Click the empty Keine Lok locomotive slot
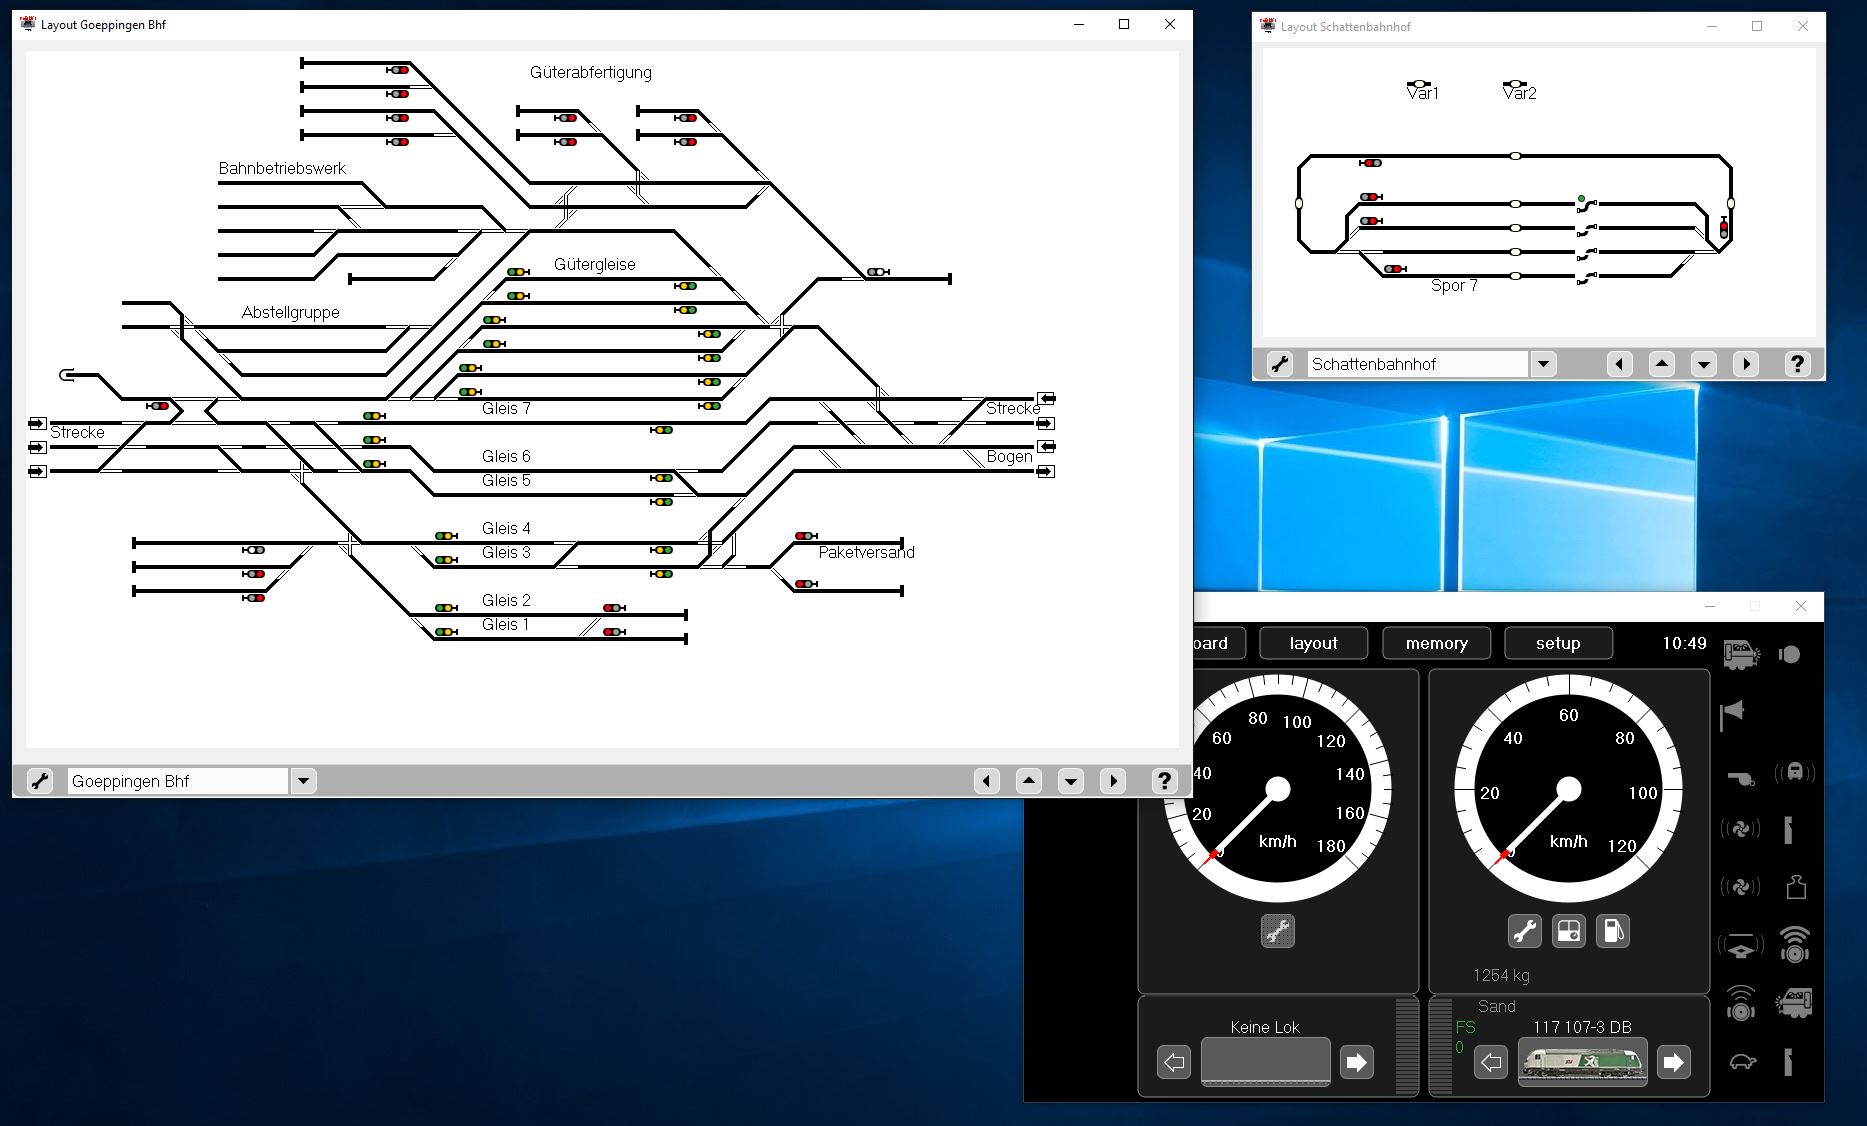The width and height of the screenshot is (1867, 1126). [x=1265, y=1061]
